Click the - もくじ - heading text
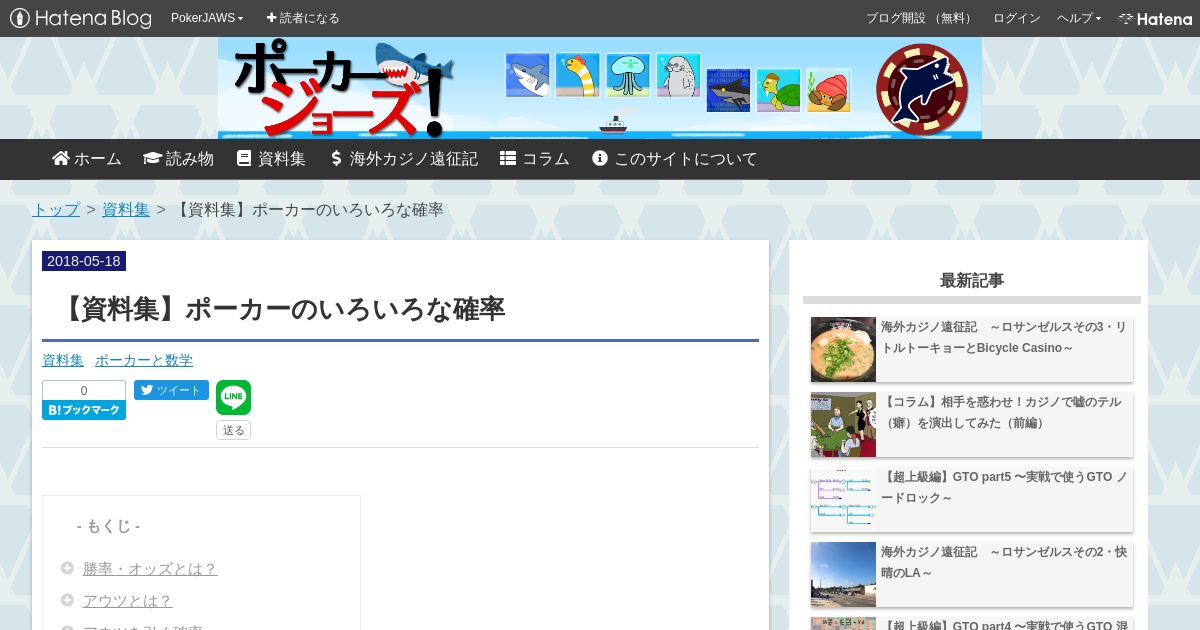This screenshot has height=630, width=1200. tap(108, 526)
